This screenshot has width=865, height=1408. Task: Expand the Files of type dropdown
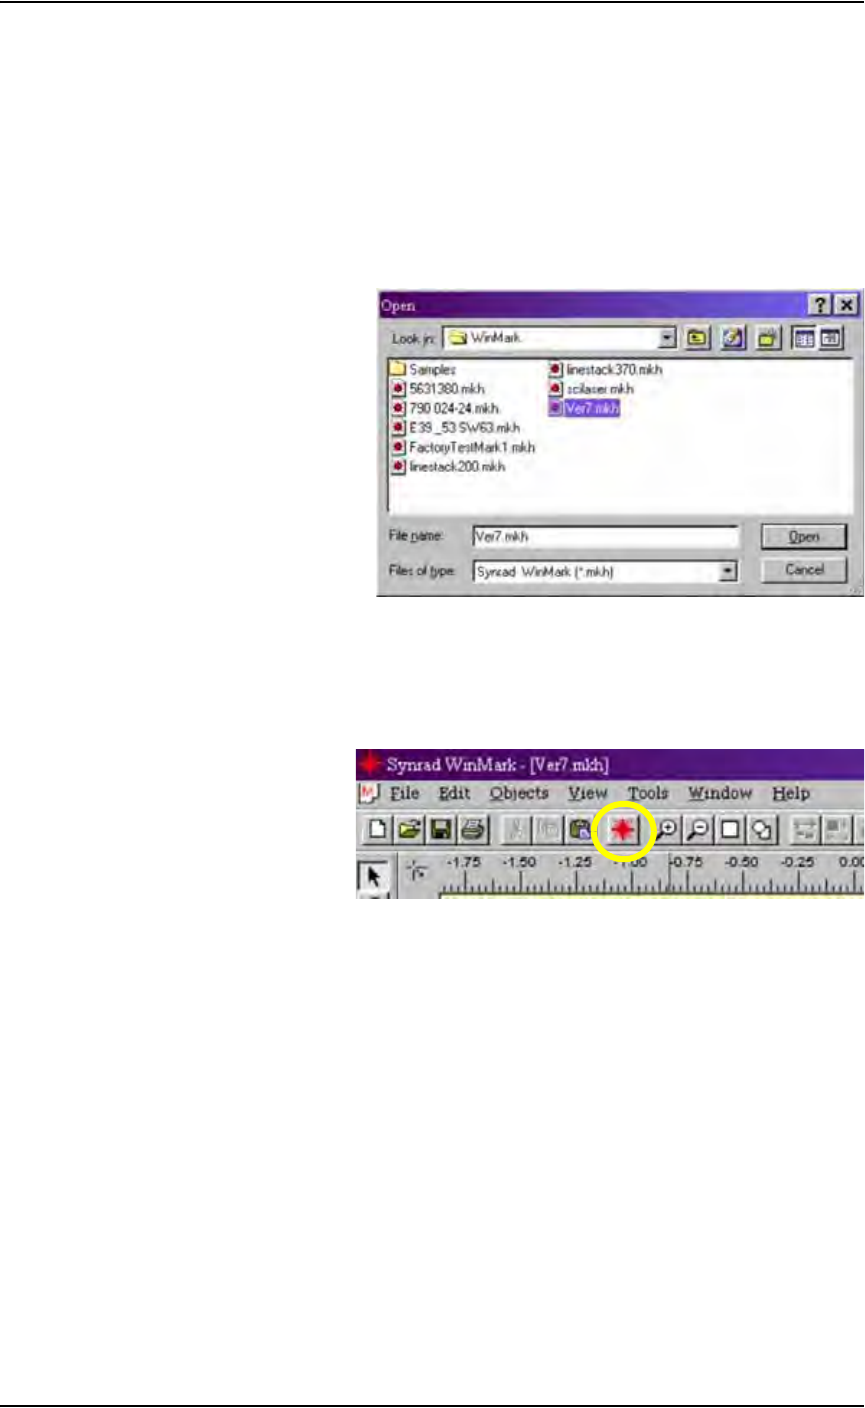click(x=728, y=571)
